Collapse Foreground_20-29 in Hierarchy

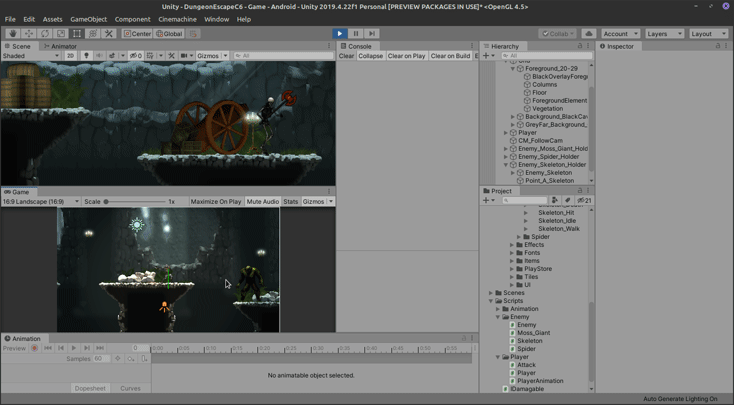pos(513,69)
